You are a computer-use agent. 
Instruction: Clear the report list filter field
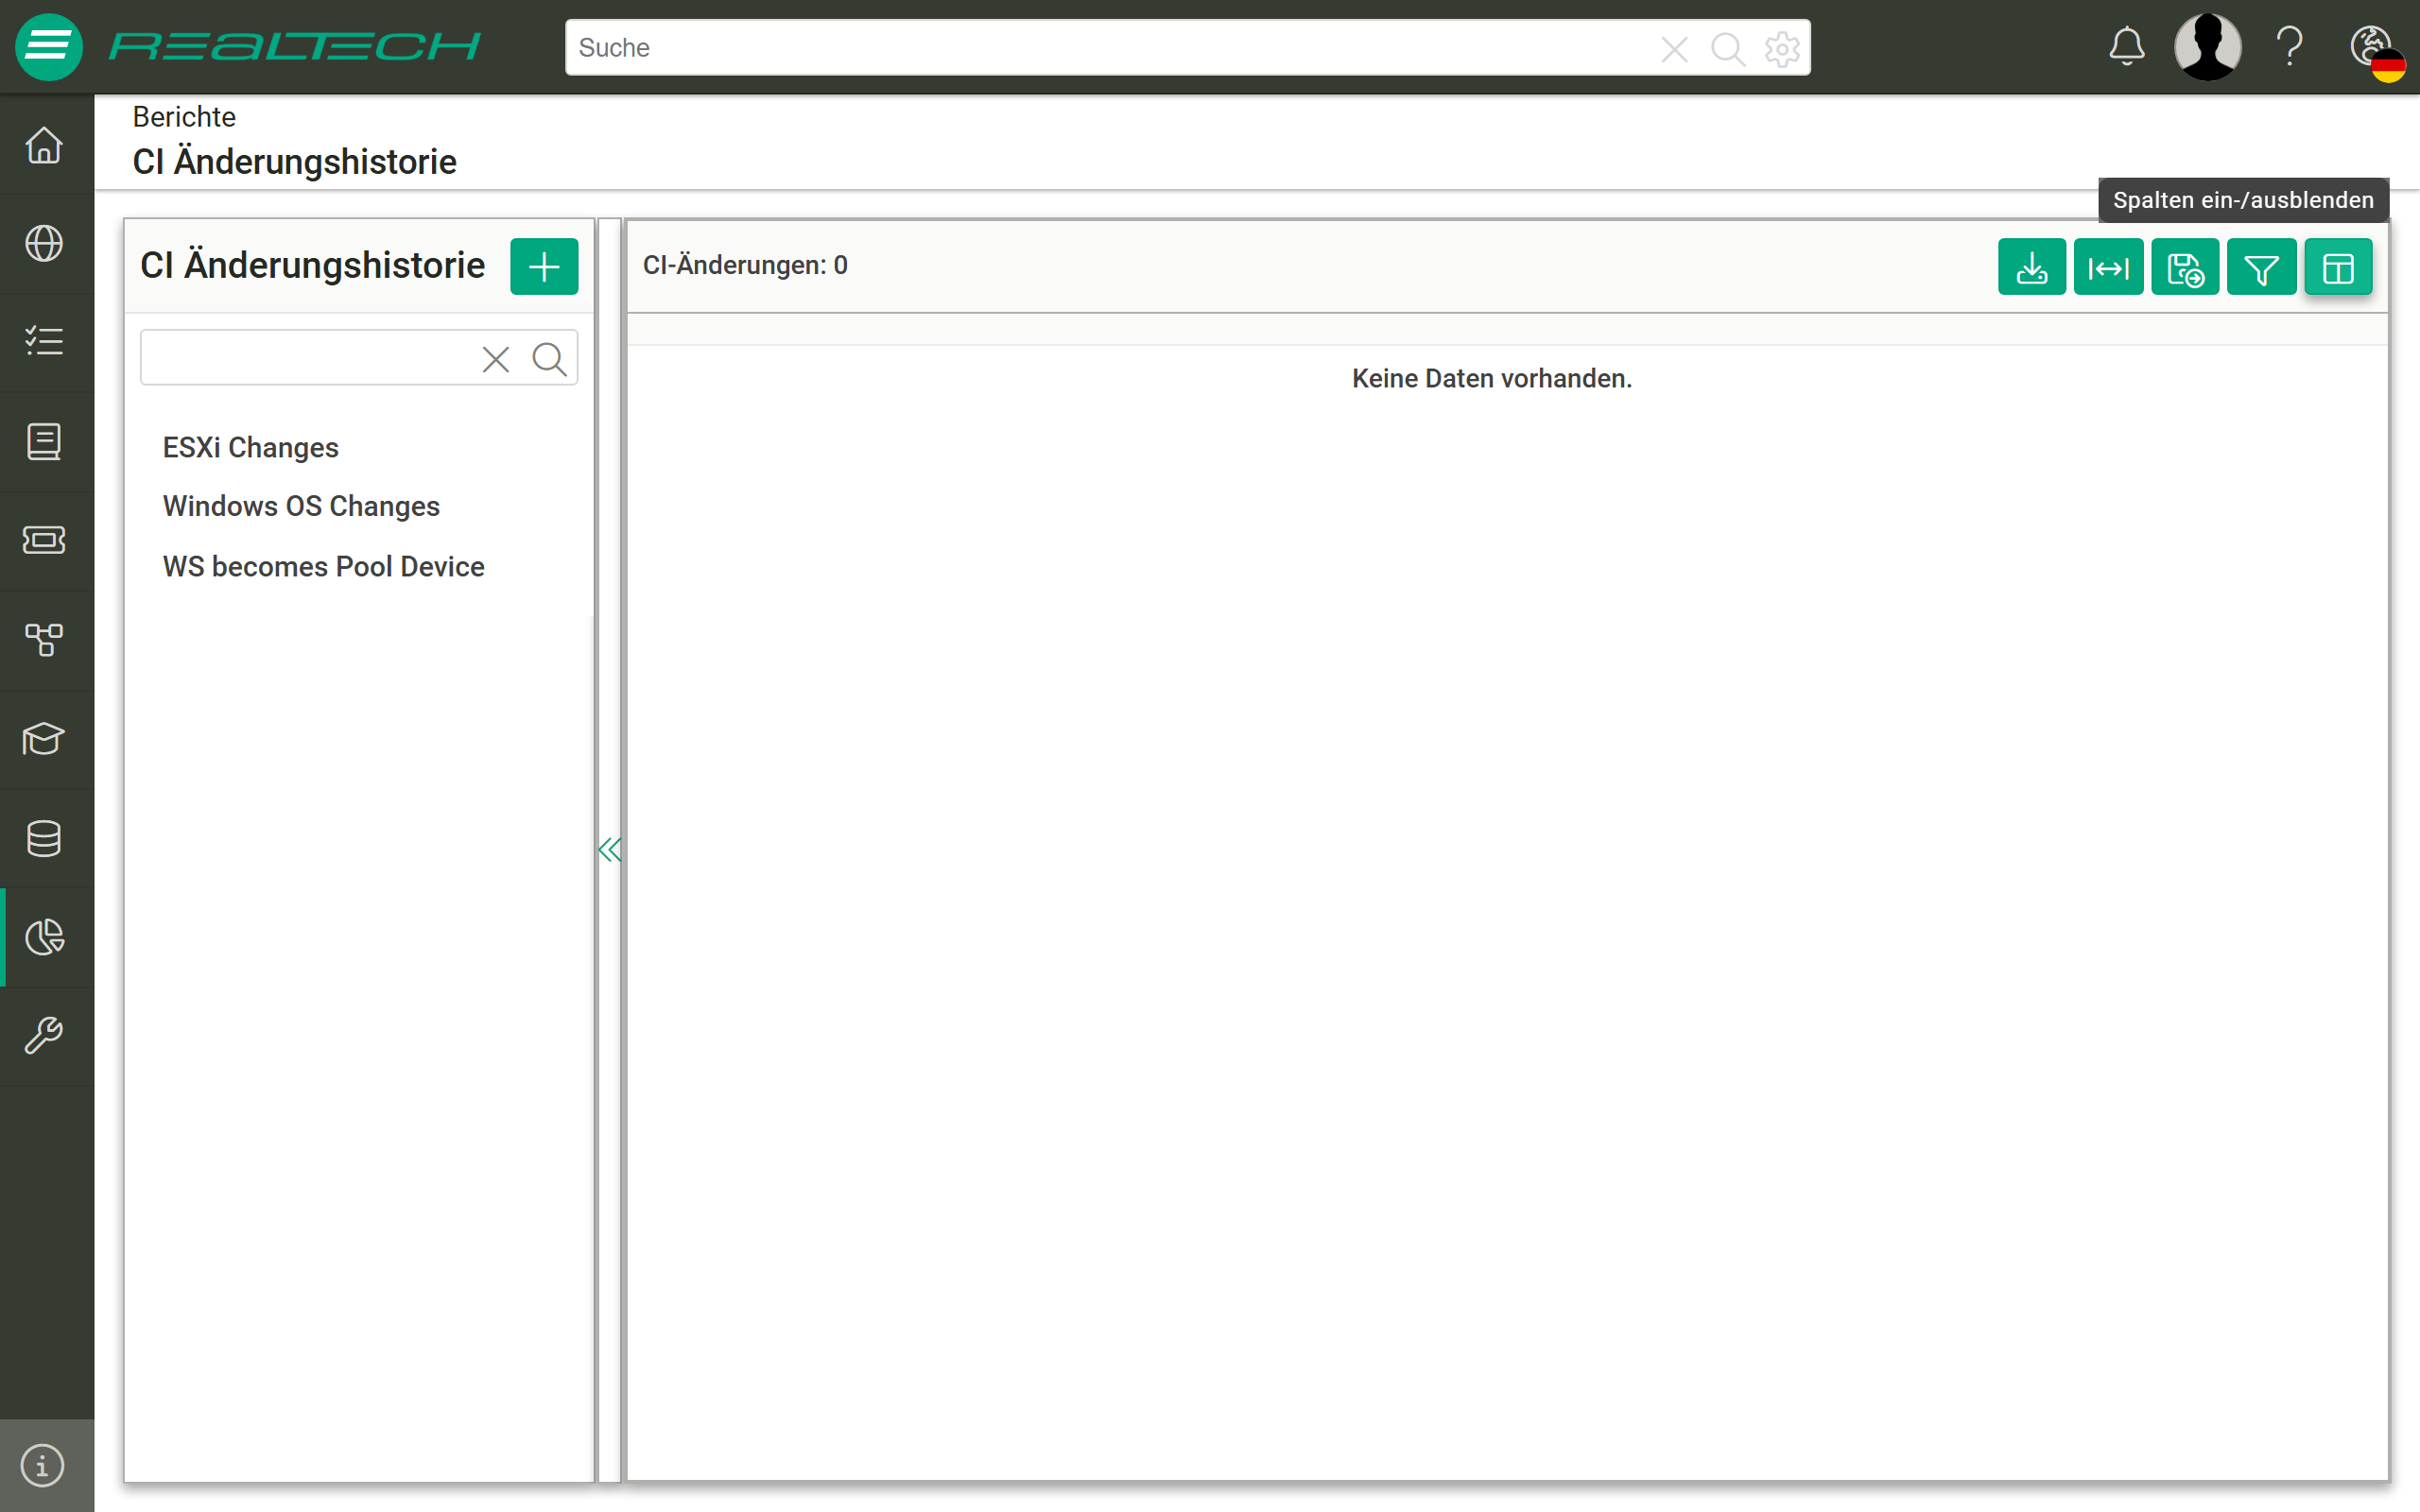[496, 359]
